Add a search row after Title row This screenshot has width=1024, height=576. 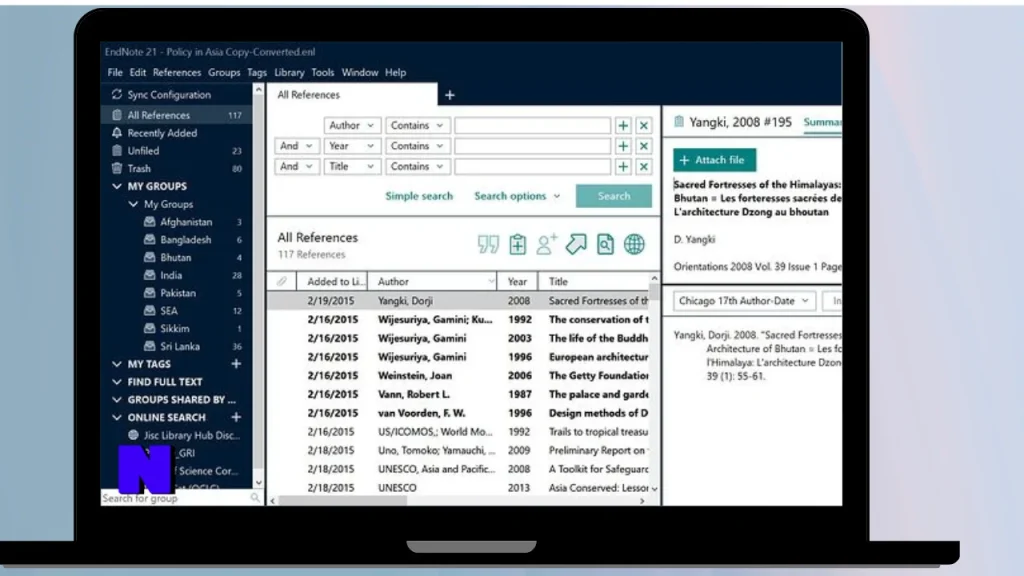pyautogui.click(x=623, y=167)
